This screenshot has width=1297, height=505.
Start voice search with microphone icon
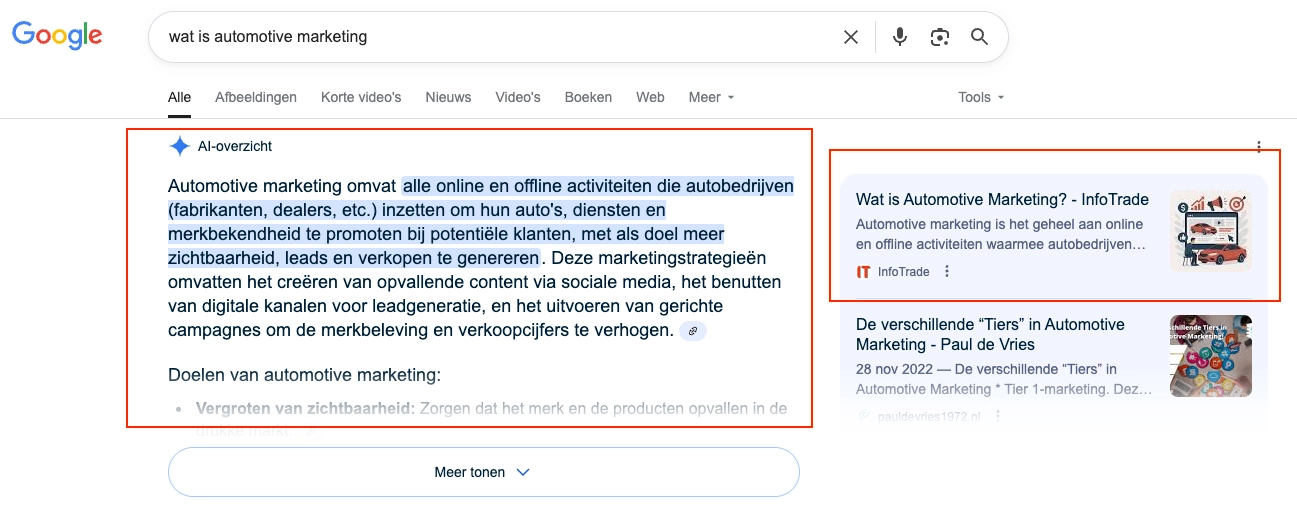click(900, 37)
